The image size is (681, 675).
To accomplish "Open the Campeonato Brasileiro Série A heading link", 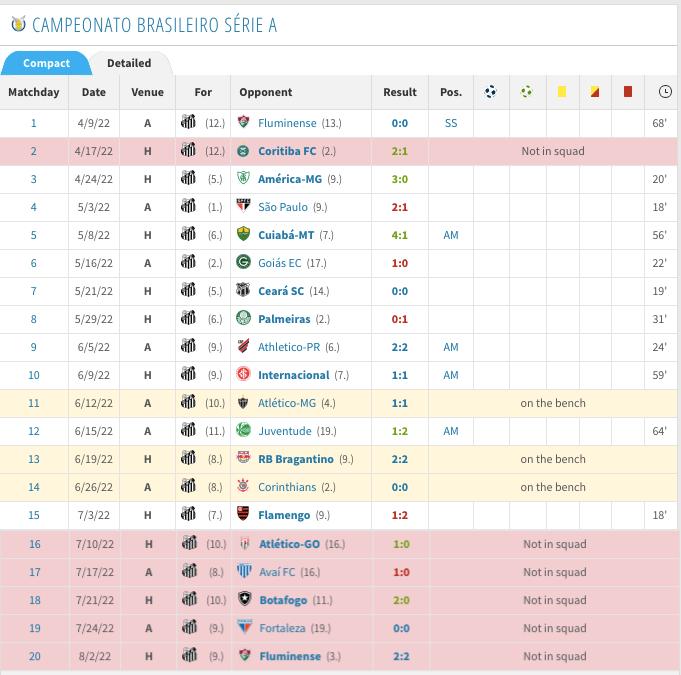I will point(155,25).
